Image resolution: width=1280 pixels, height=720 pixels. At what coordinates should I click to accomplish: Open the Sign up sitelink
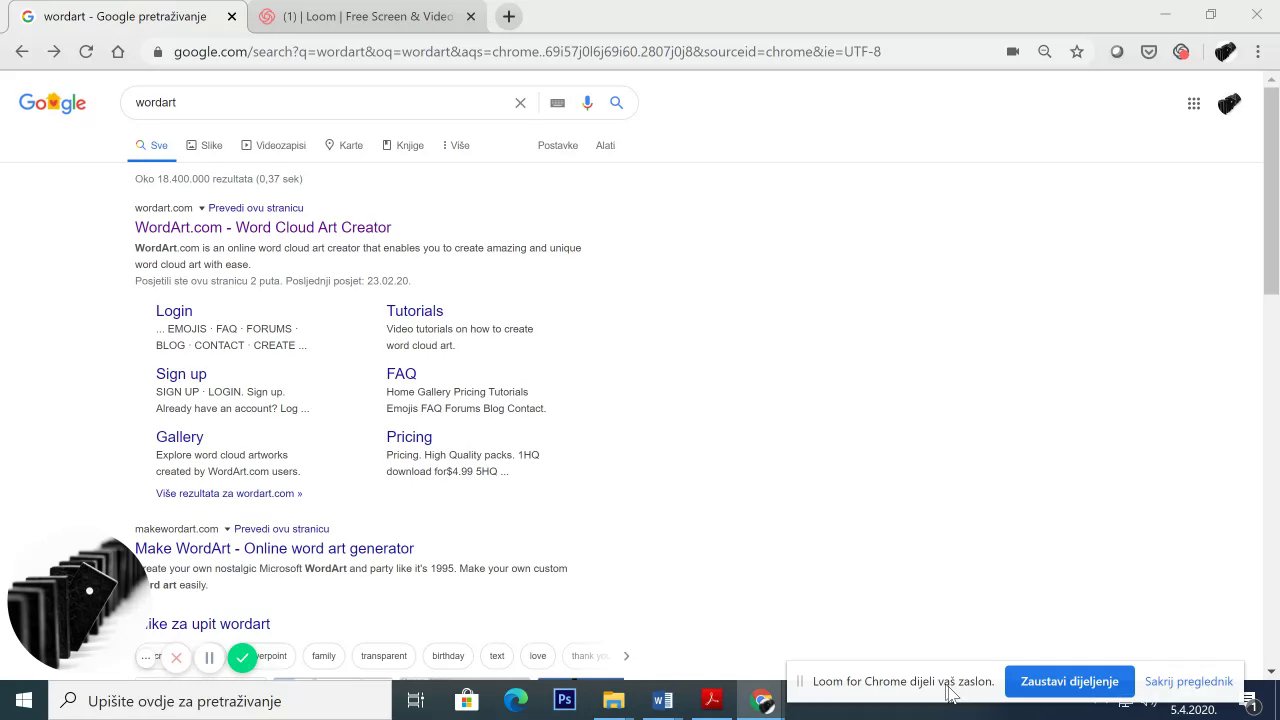pos(181,374)
